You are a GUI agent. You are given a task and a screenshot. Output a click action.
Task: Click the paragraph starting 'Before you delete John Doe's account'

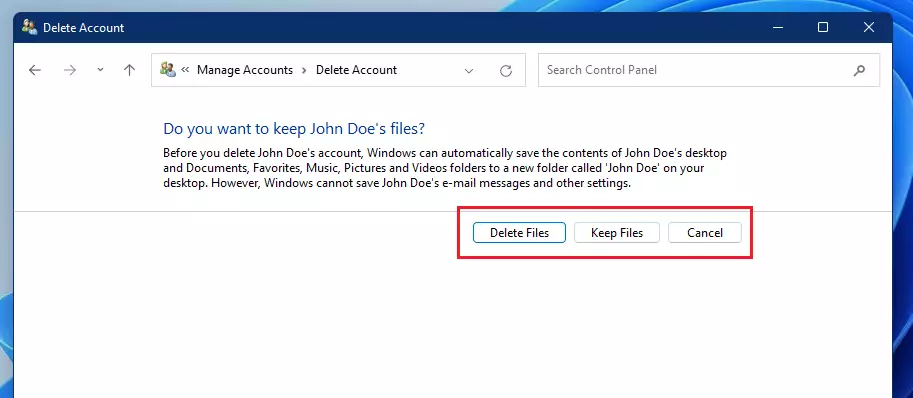pyautogui.click(x=445, y=168)
